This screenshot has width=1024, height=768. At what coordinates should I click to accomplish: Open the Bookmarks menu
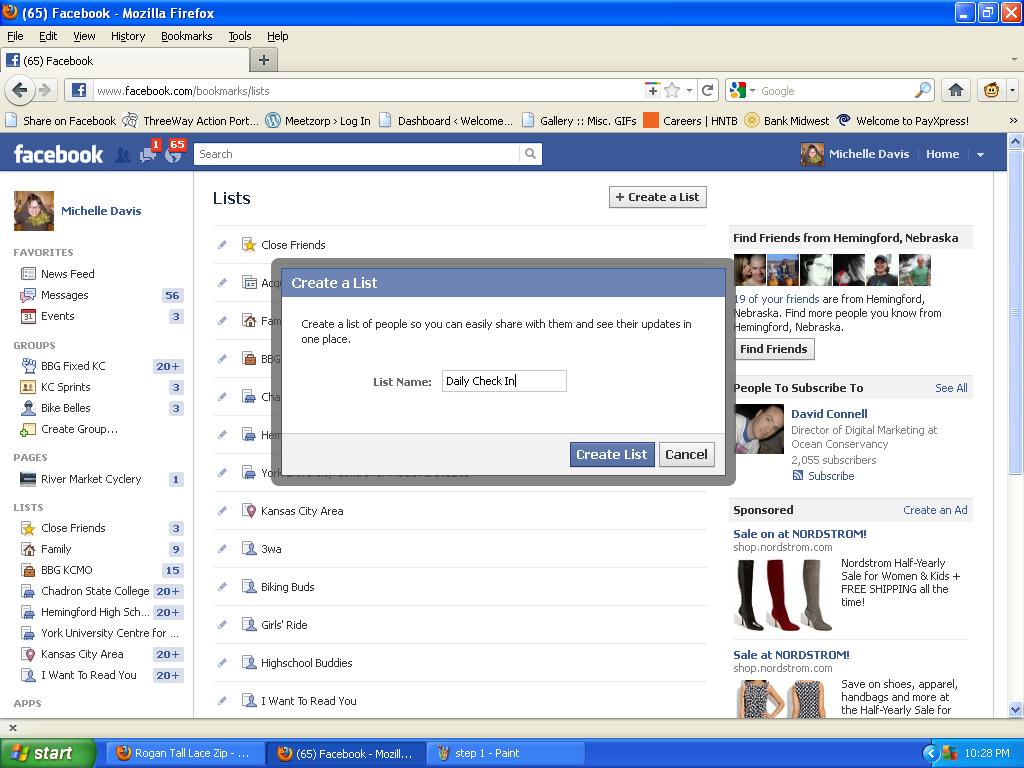(x=186, y=36)
